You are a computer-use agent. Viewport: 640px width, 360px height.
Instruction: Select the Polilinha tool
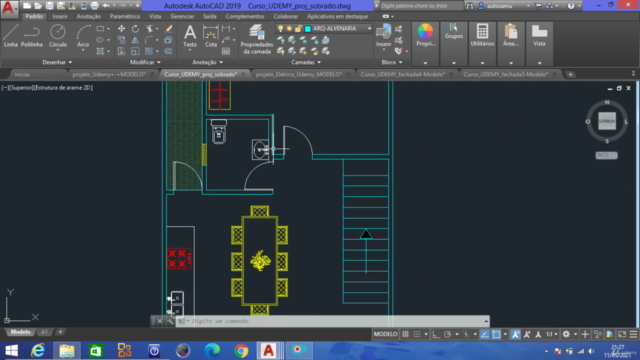[x=31, y=36]
